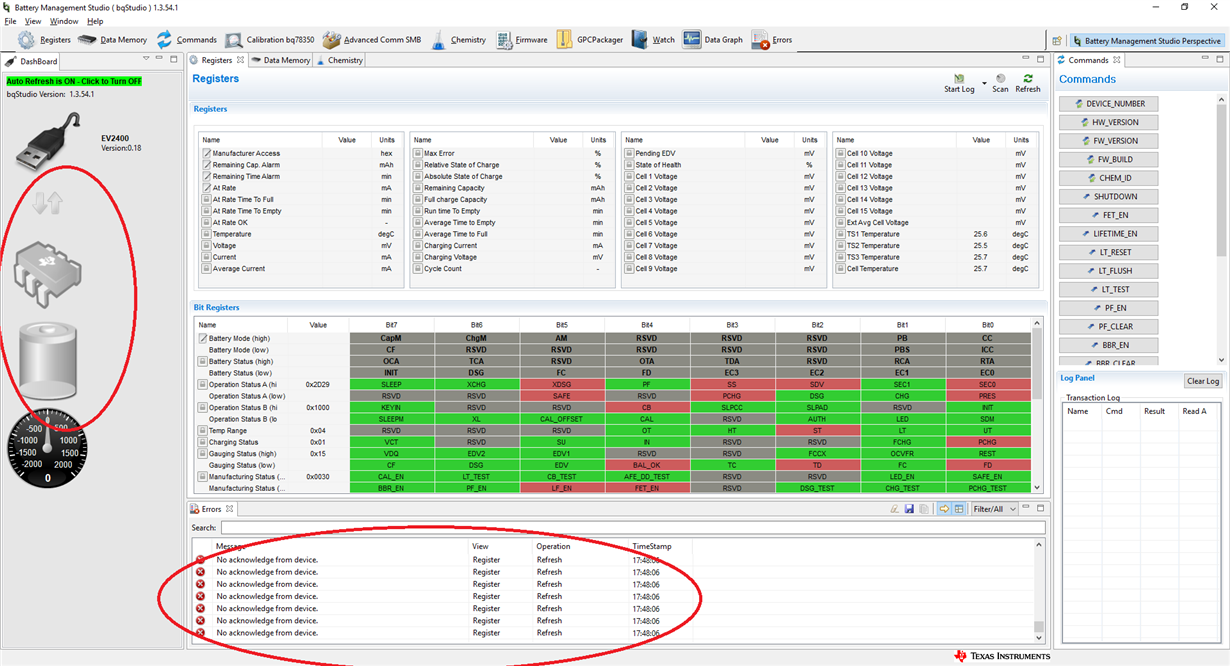Click the save icon in Errors panel

point(909,509)
